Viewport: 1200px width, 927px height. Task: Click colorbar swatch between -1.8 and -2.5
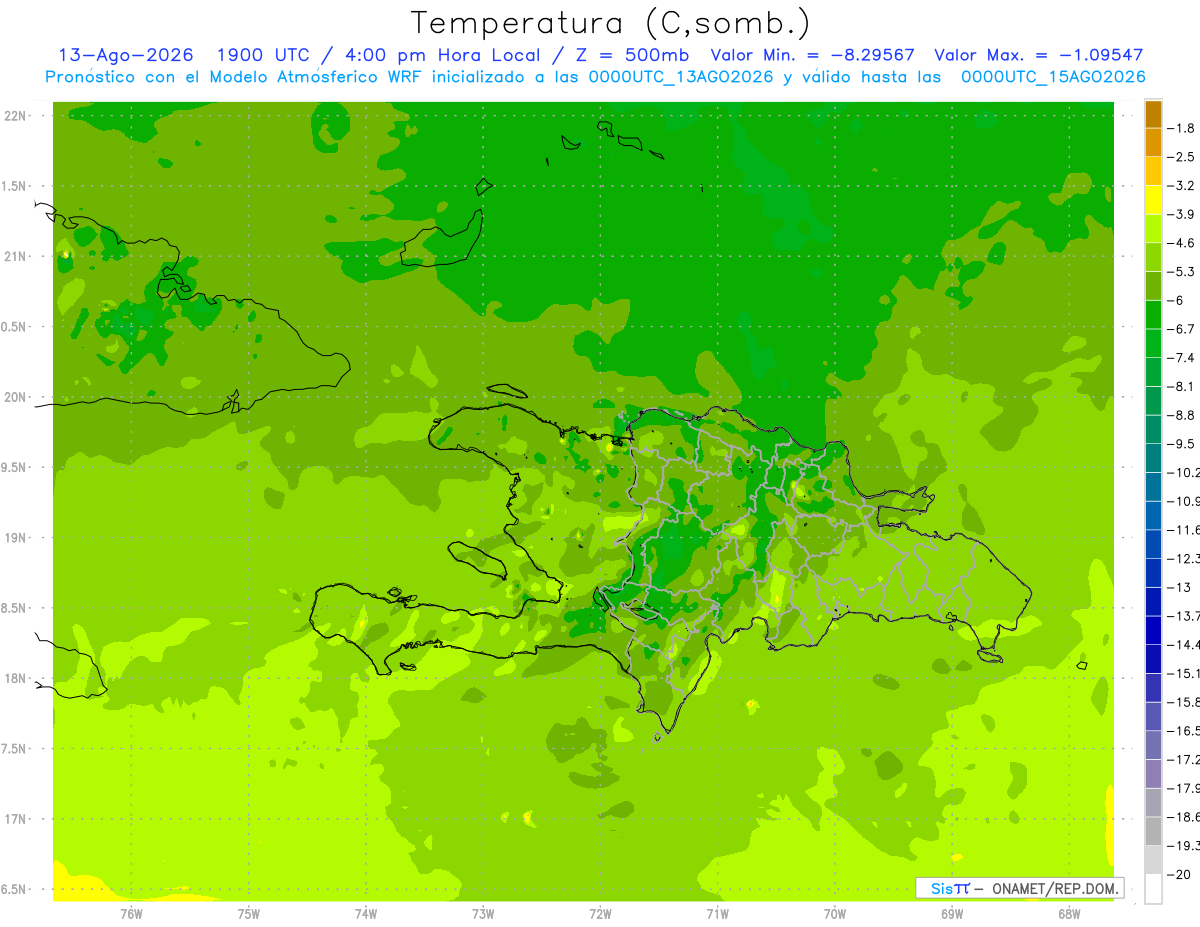[1153, 142]
